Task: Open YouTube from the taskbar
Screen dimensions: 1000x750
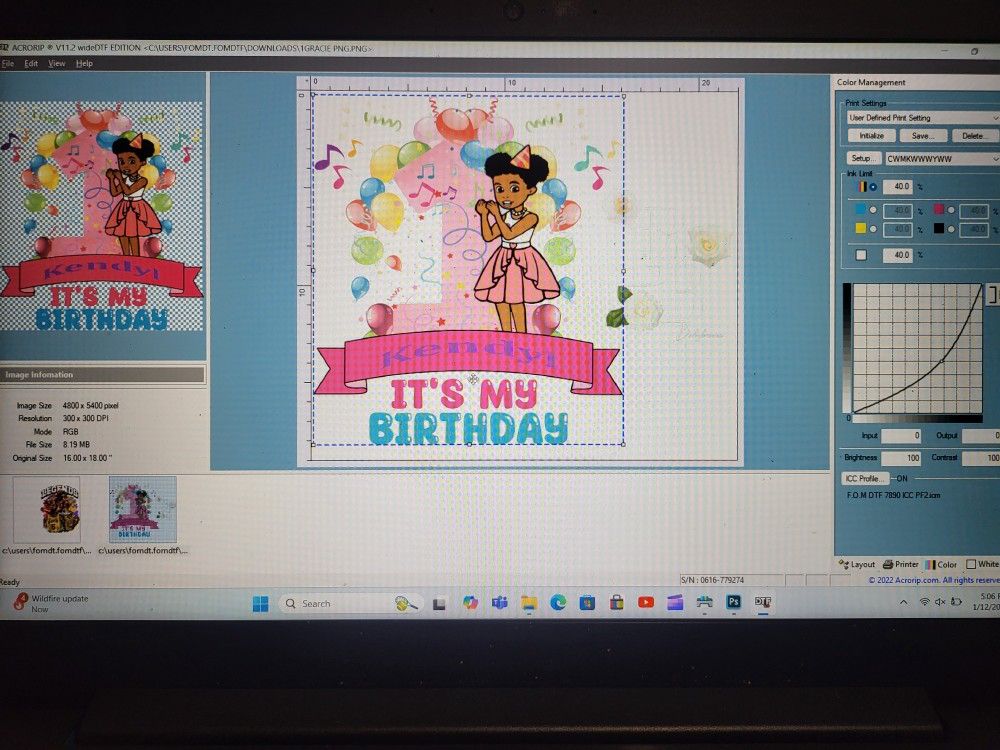Action: pos(646,602)
